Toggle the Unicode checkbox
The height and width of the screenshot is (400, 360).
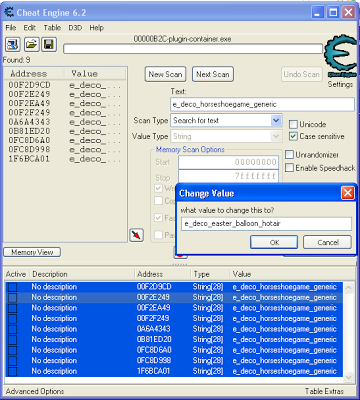(293, 124)
